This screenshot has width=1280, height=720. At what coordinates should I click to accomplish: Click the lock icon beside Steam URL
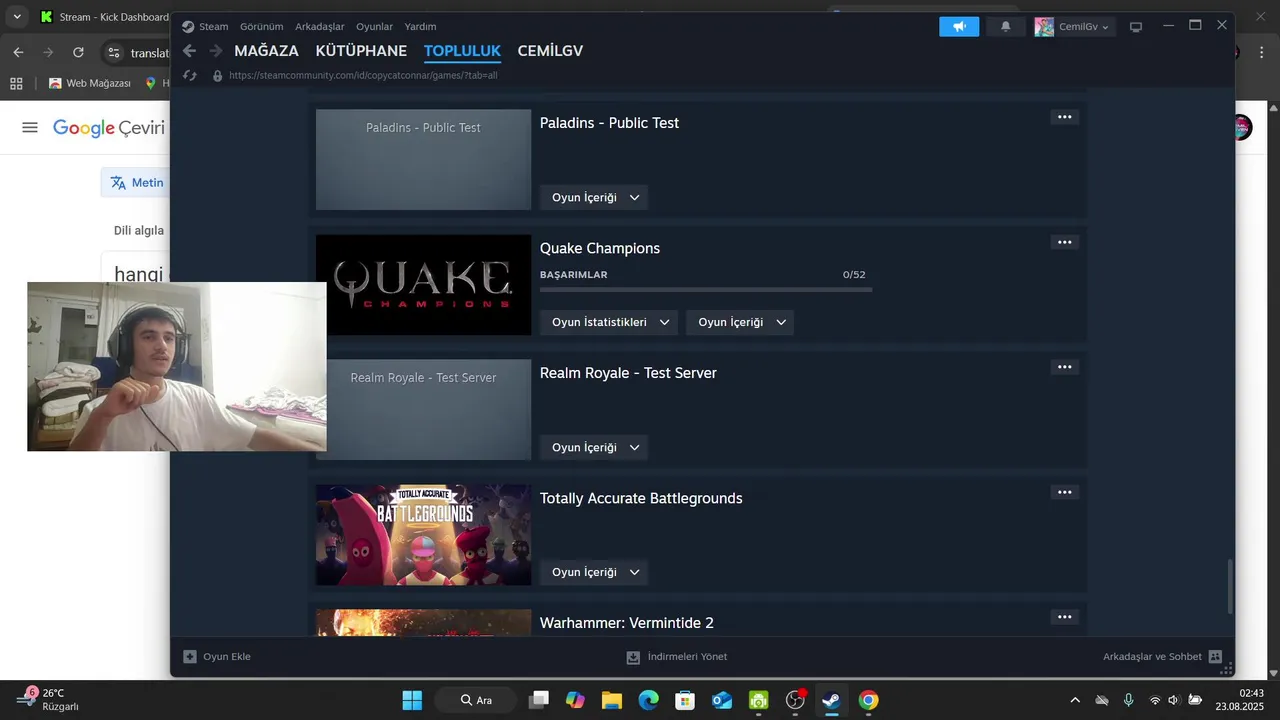pyautogui.click(x=217, y=75)
